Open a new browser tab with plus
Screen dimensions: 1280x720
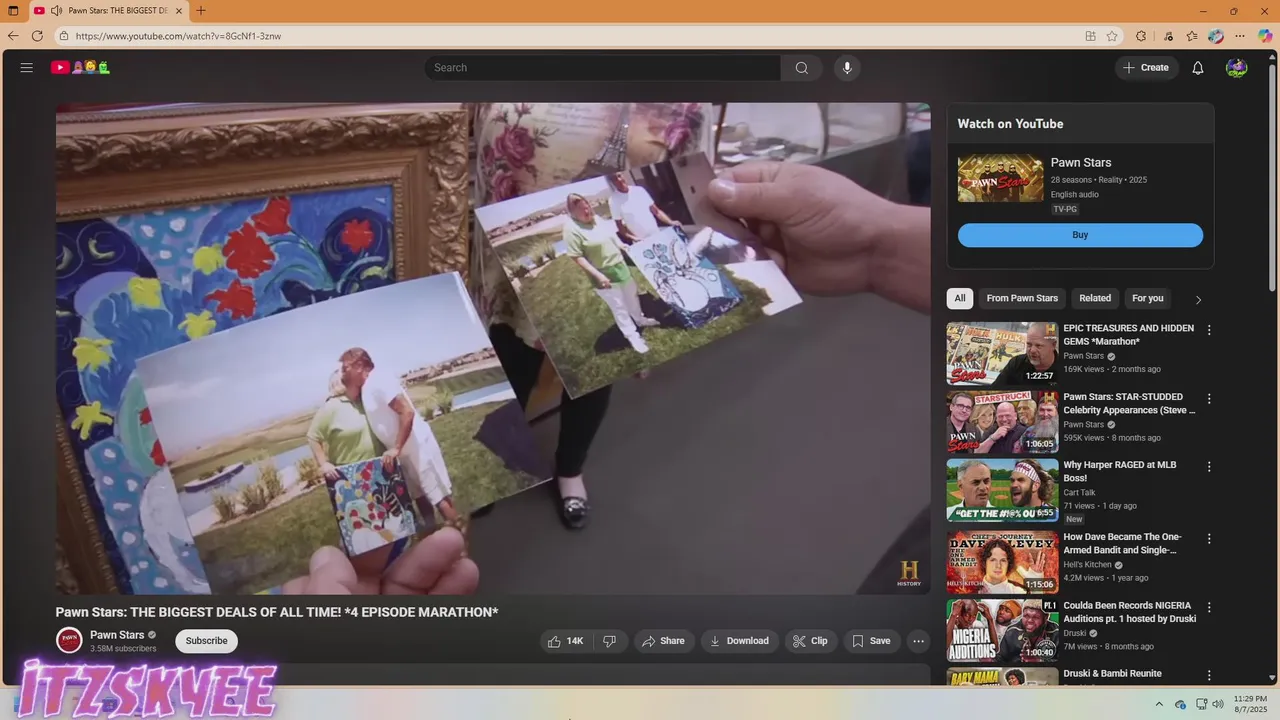[x=201, y=11]
